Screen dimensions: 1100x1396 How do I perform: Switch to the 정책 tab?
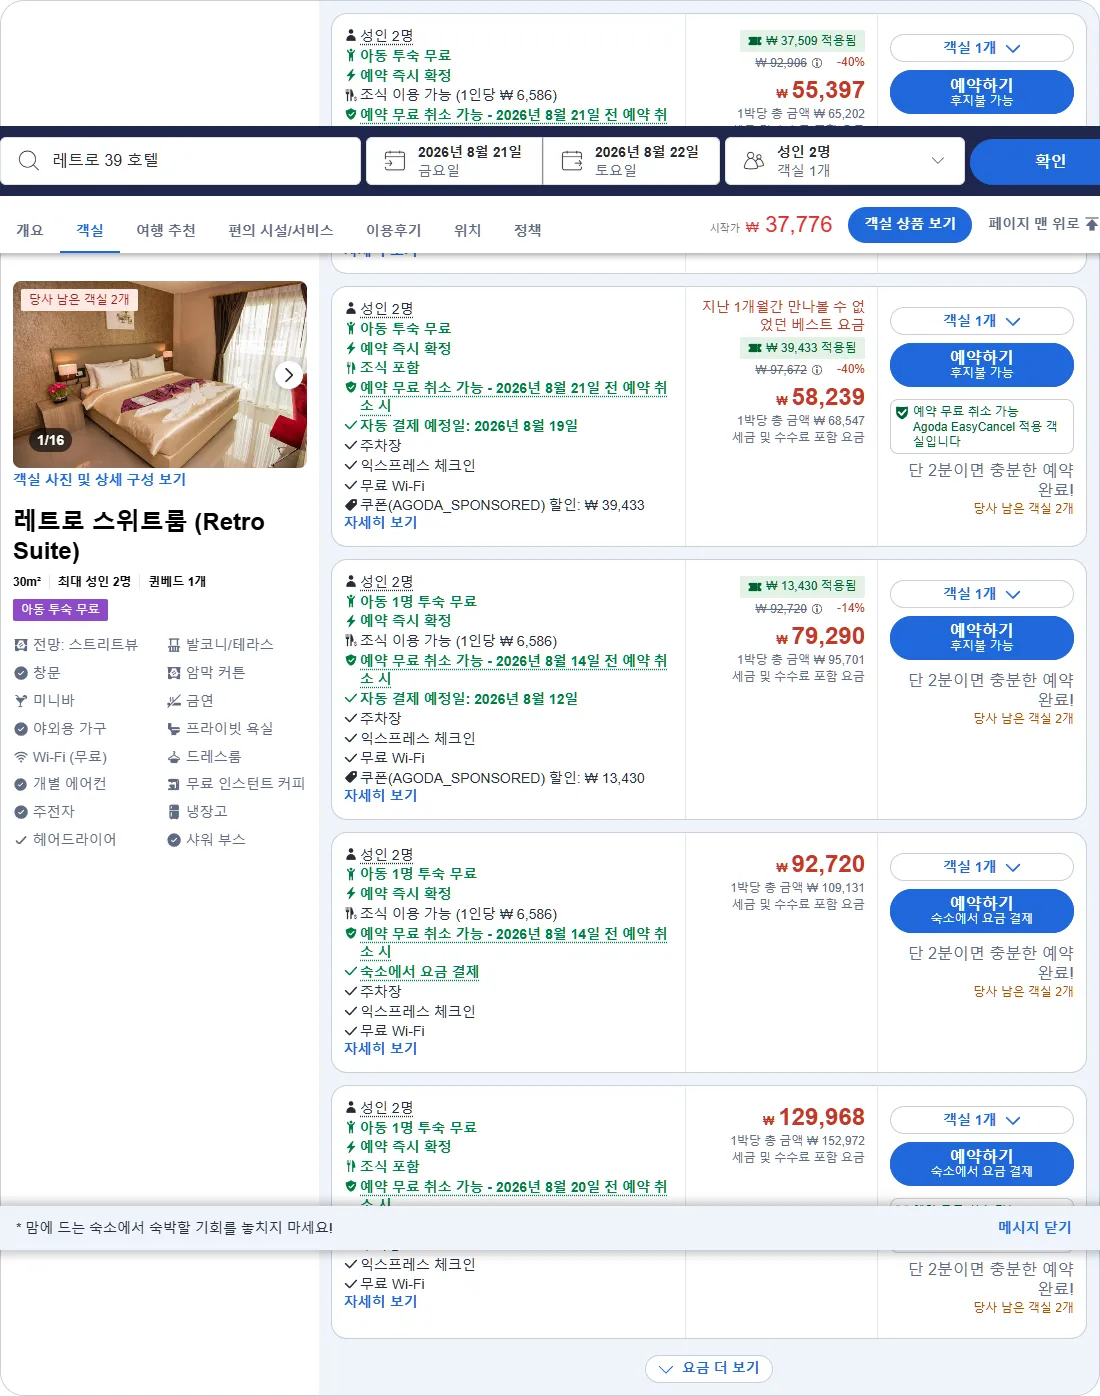click(528, 230)
